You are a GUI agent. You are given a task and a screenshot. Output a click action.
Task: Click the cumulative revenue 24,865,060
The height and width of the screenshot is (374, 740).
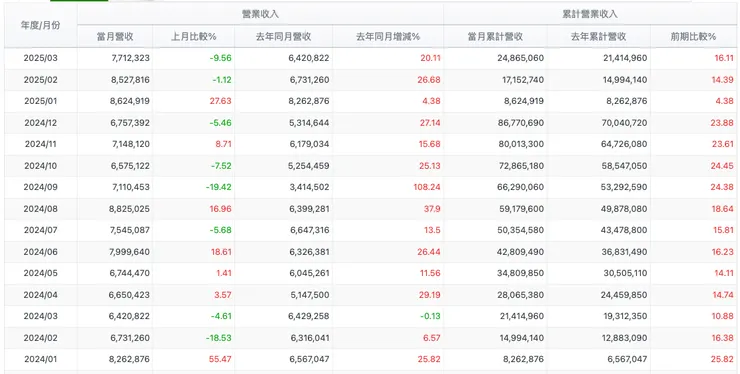[521, 58]
